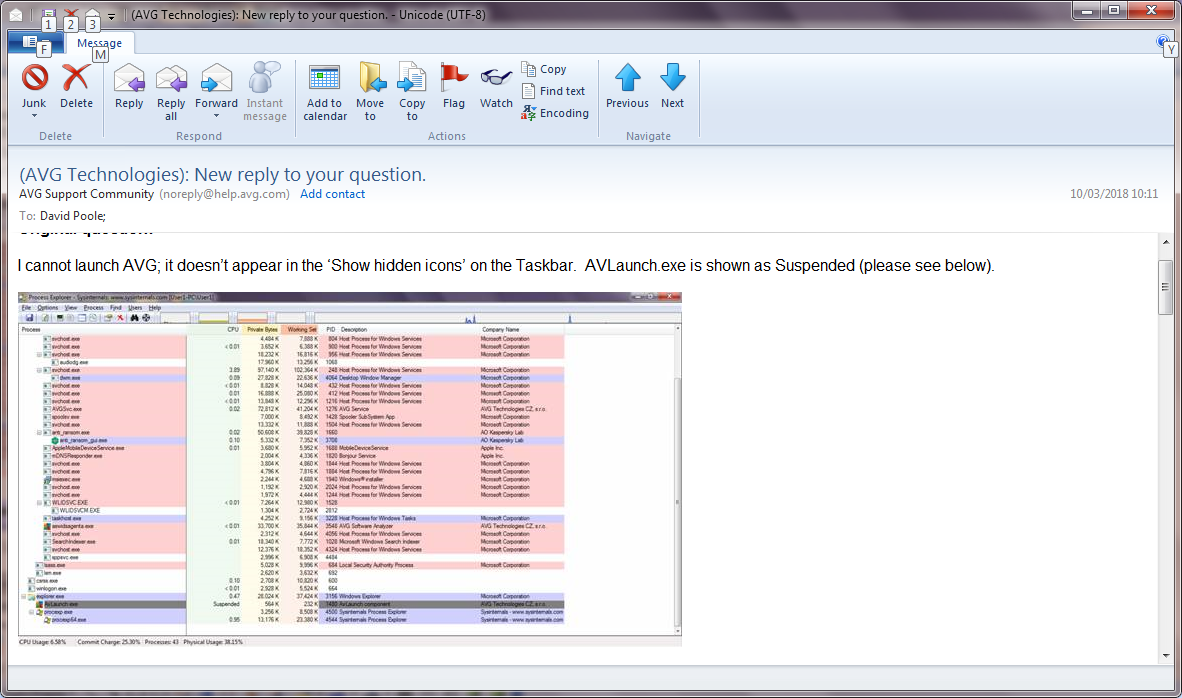The image size is (1182, 698).
Task: Click the date 10/03/2018 10:11
Action: pyautogui.click(x=1113, y=194)
